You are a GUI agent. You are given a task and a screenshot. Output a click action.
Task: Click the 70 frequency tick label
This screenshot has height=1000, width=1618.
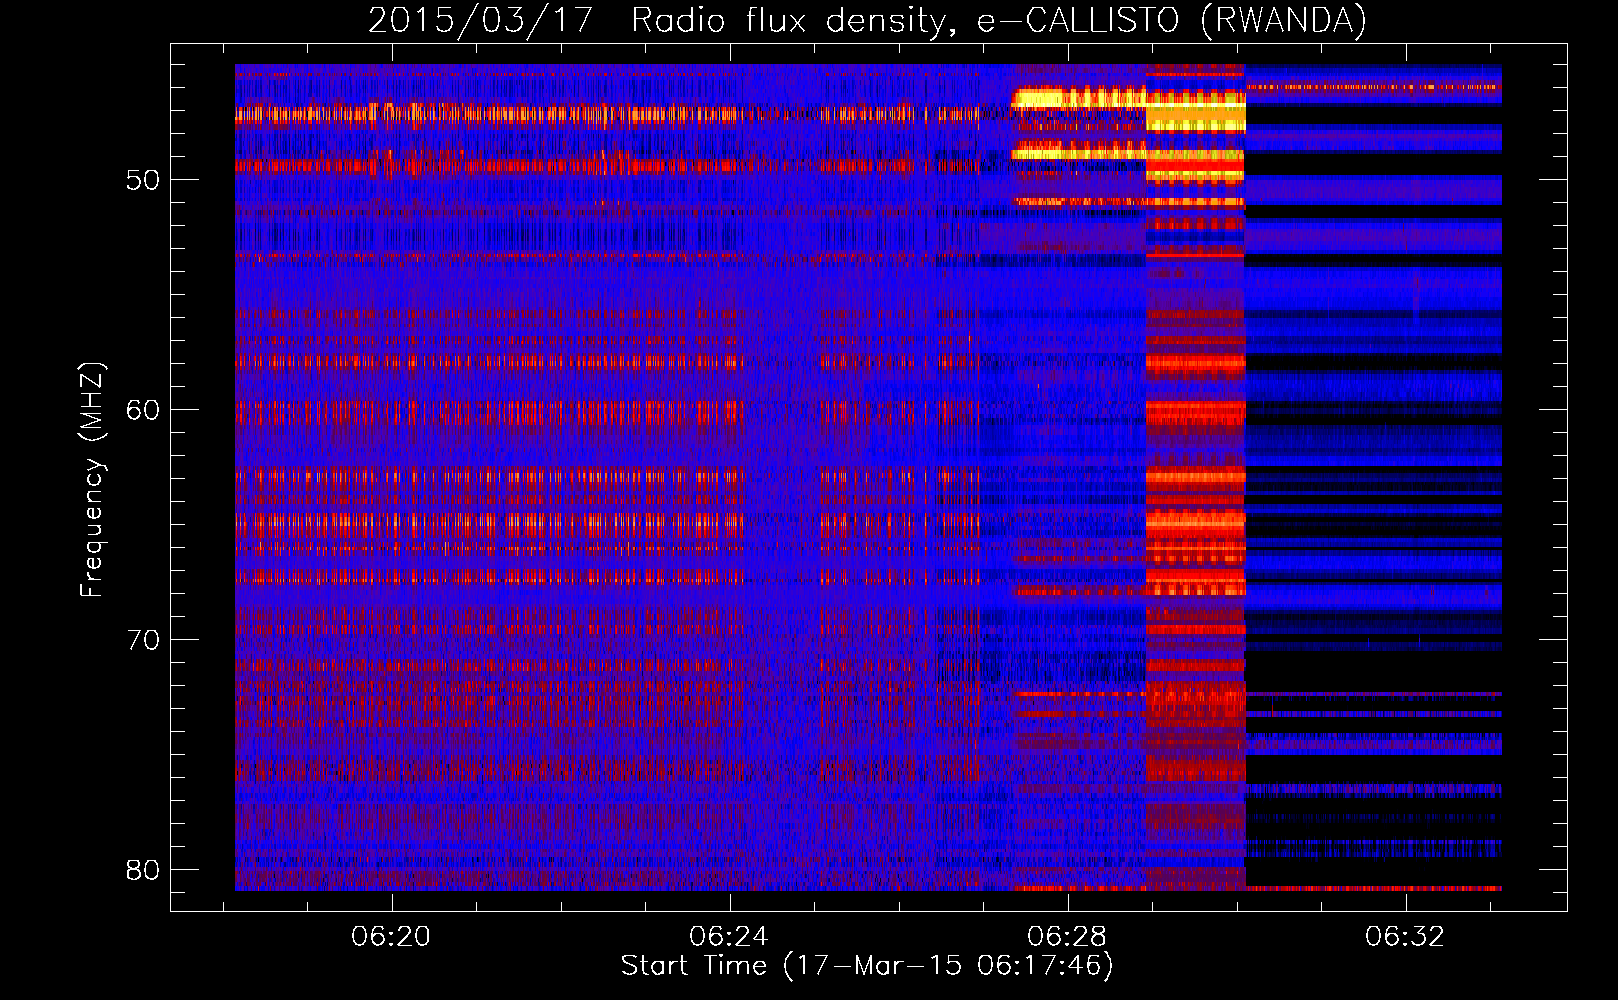(143, 640)
